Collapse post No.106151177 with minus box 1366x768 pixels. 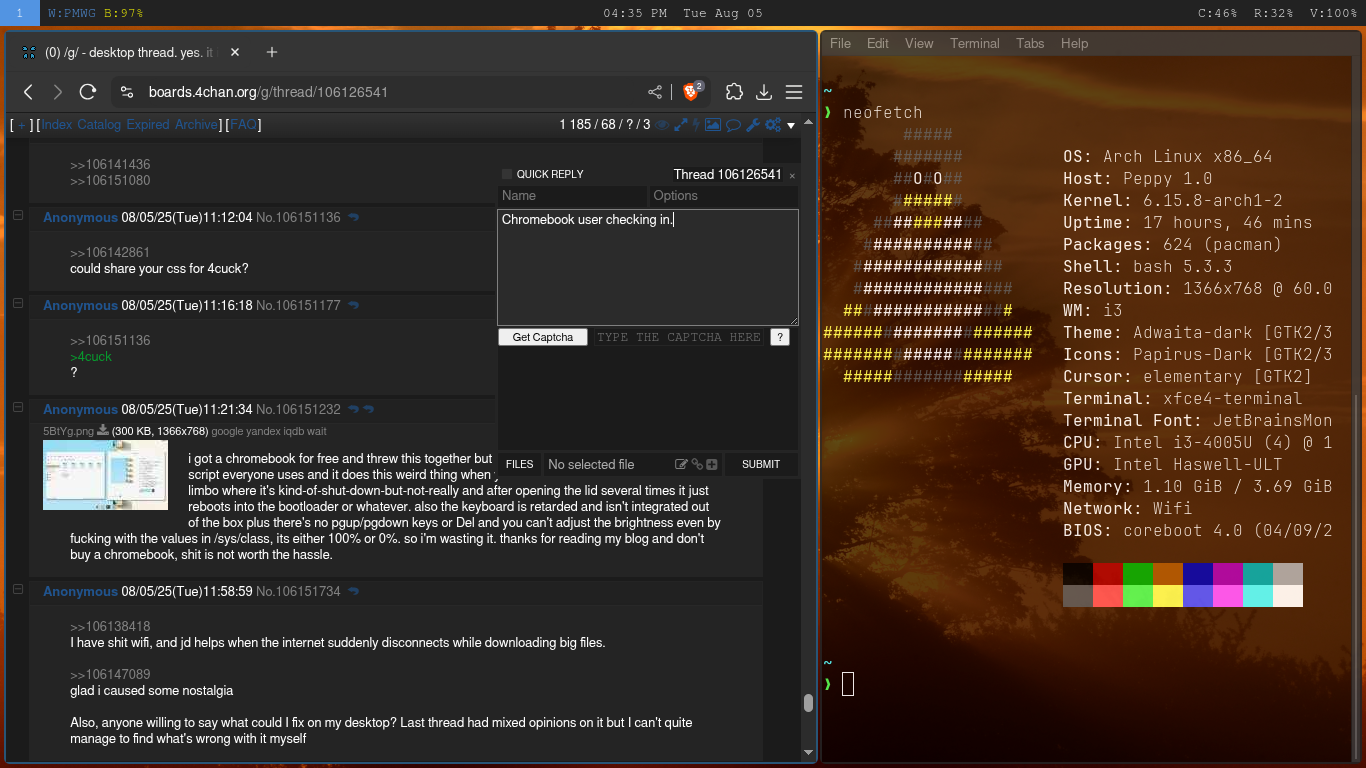pyautogui.click(x=17, y=304)
